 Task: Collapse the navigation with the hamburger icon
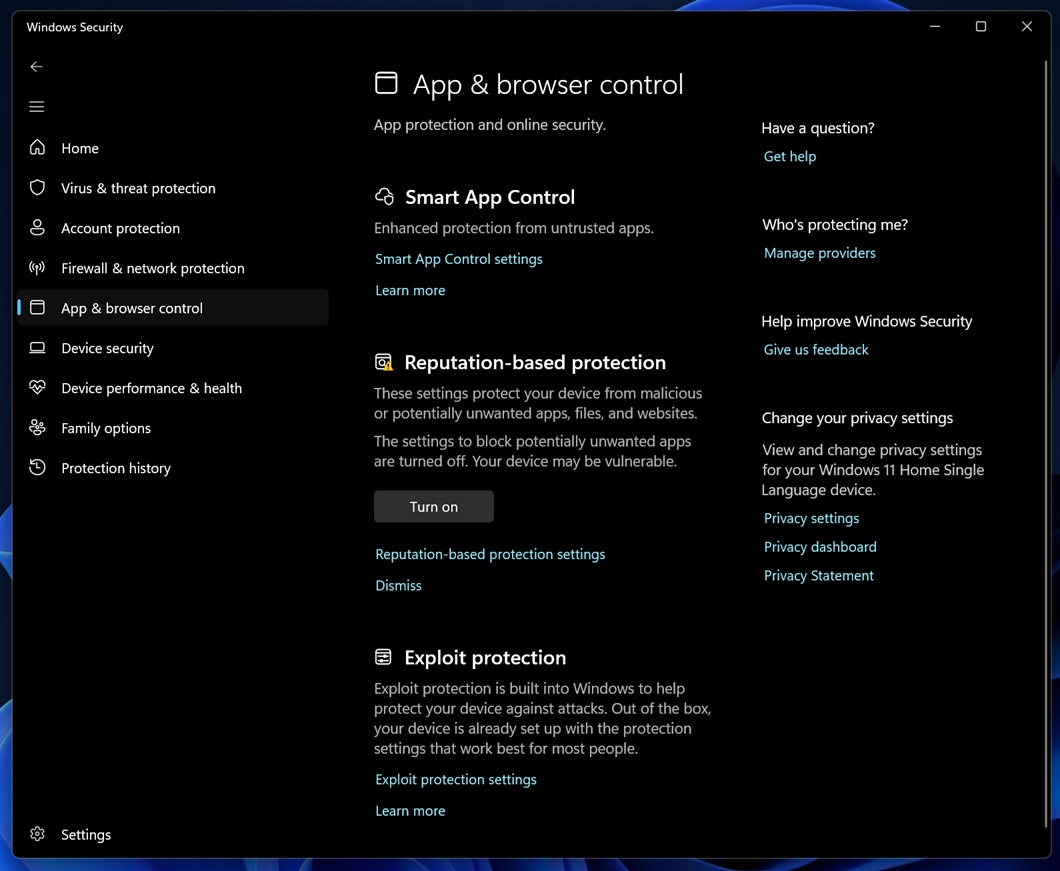pyautogui.click(x=36, y=106)
